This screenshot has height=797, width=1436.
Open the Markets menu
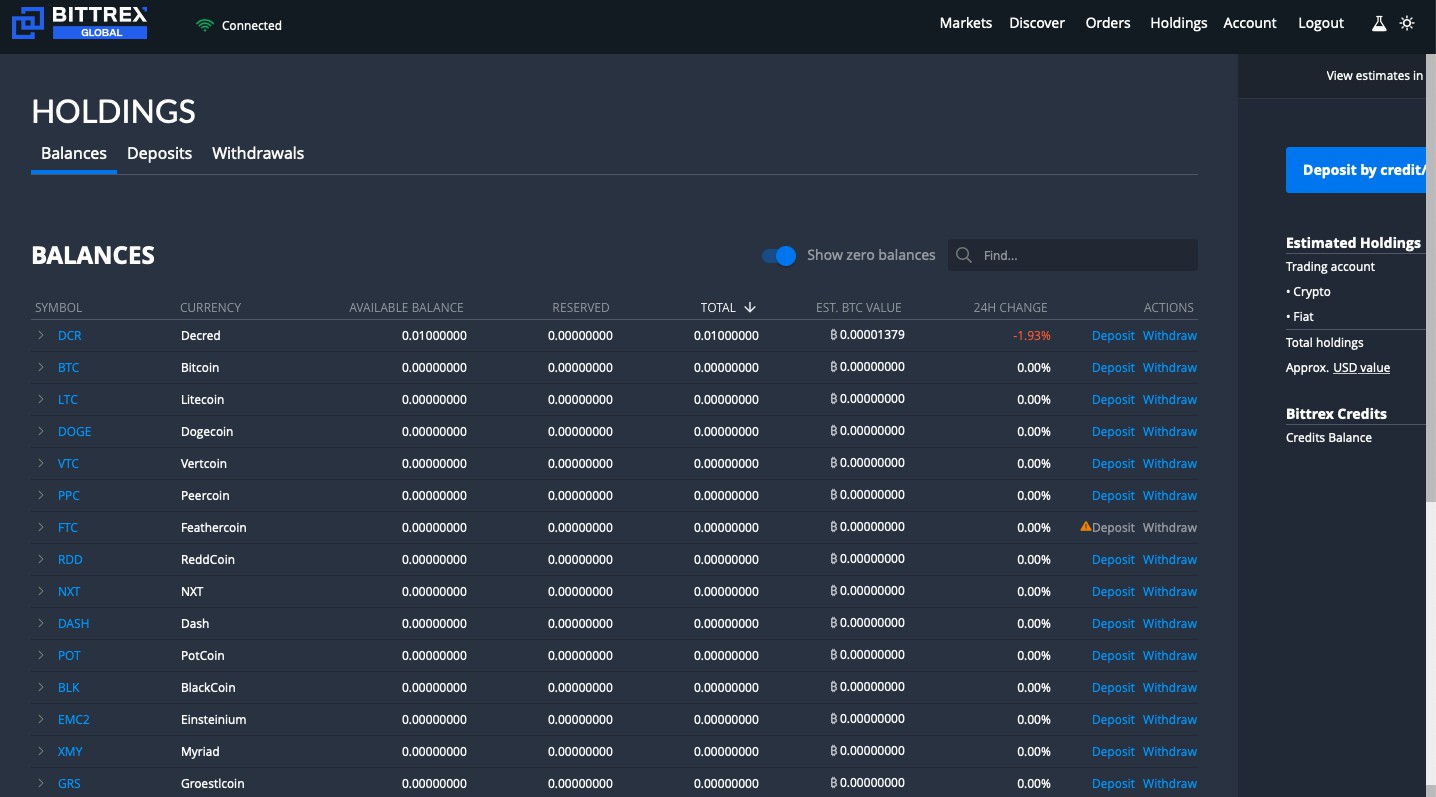966,23
